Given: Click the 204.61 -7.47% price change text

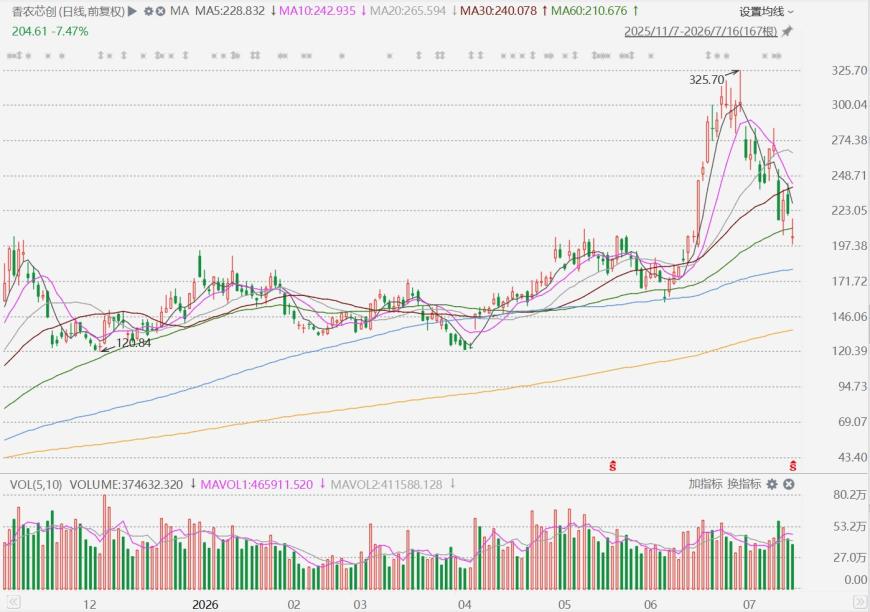Looking at the screenshot, I should click(x=50, y=32).
